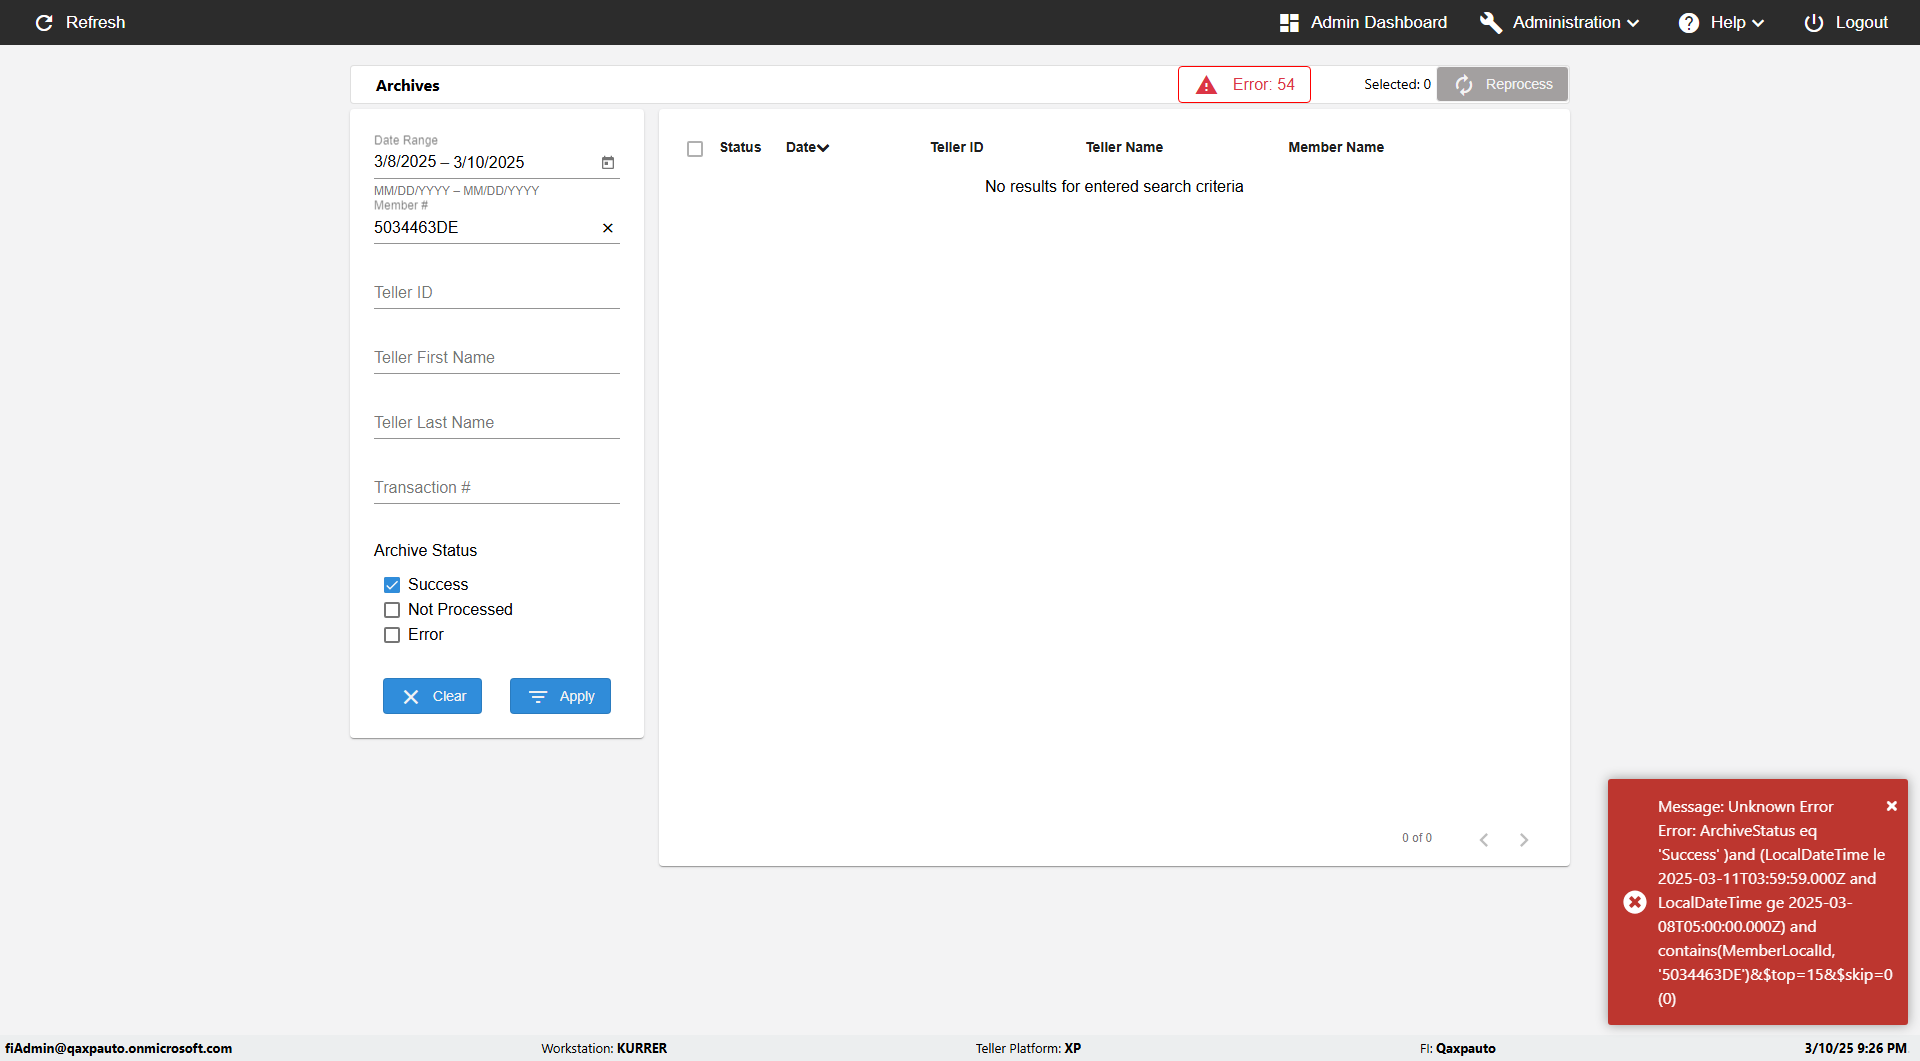Uncheck the Success archive status
This screenshot has width=1920, height=1061.
392,585
